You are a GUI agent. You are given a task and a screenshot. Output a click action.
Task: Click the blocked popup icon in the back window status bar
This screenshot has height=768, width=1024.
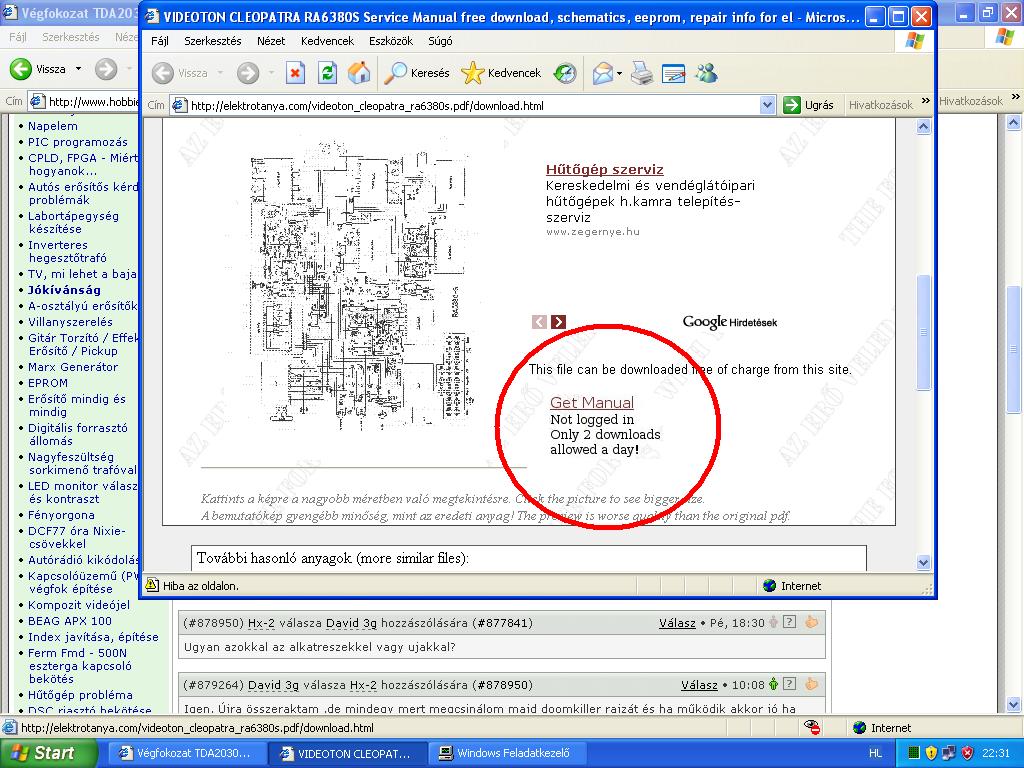(x=812, y=728)
